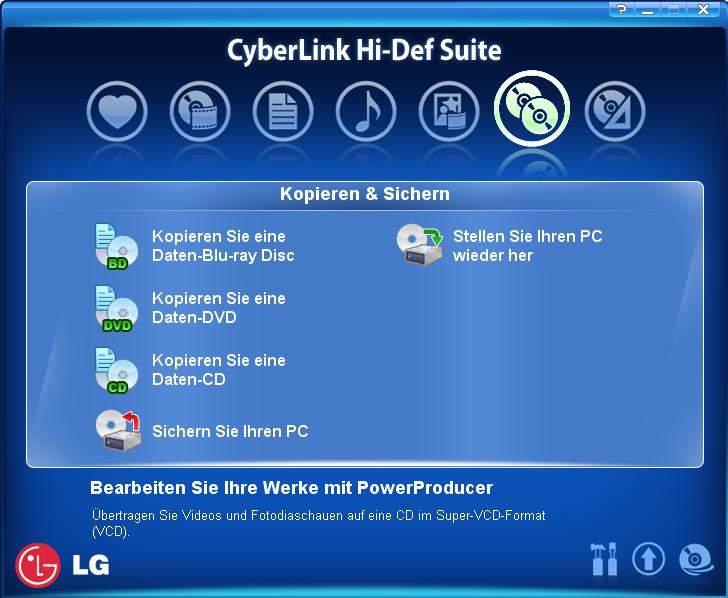Screen dimensions: 728x598
Task: Select the music note category
Action: pos(366,111)
